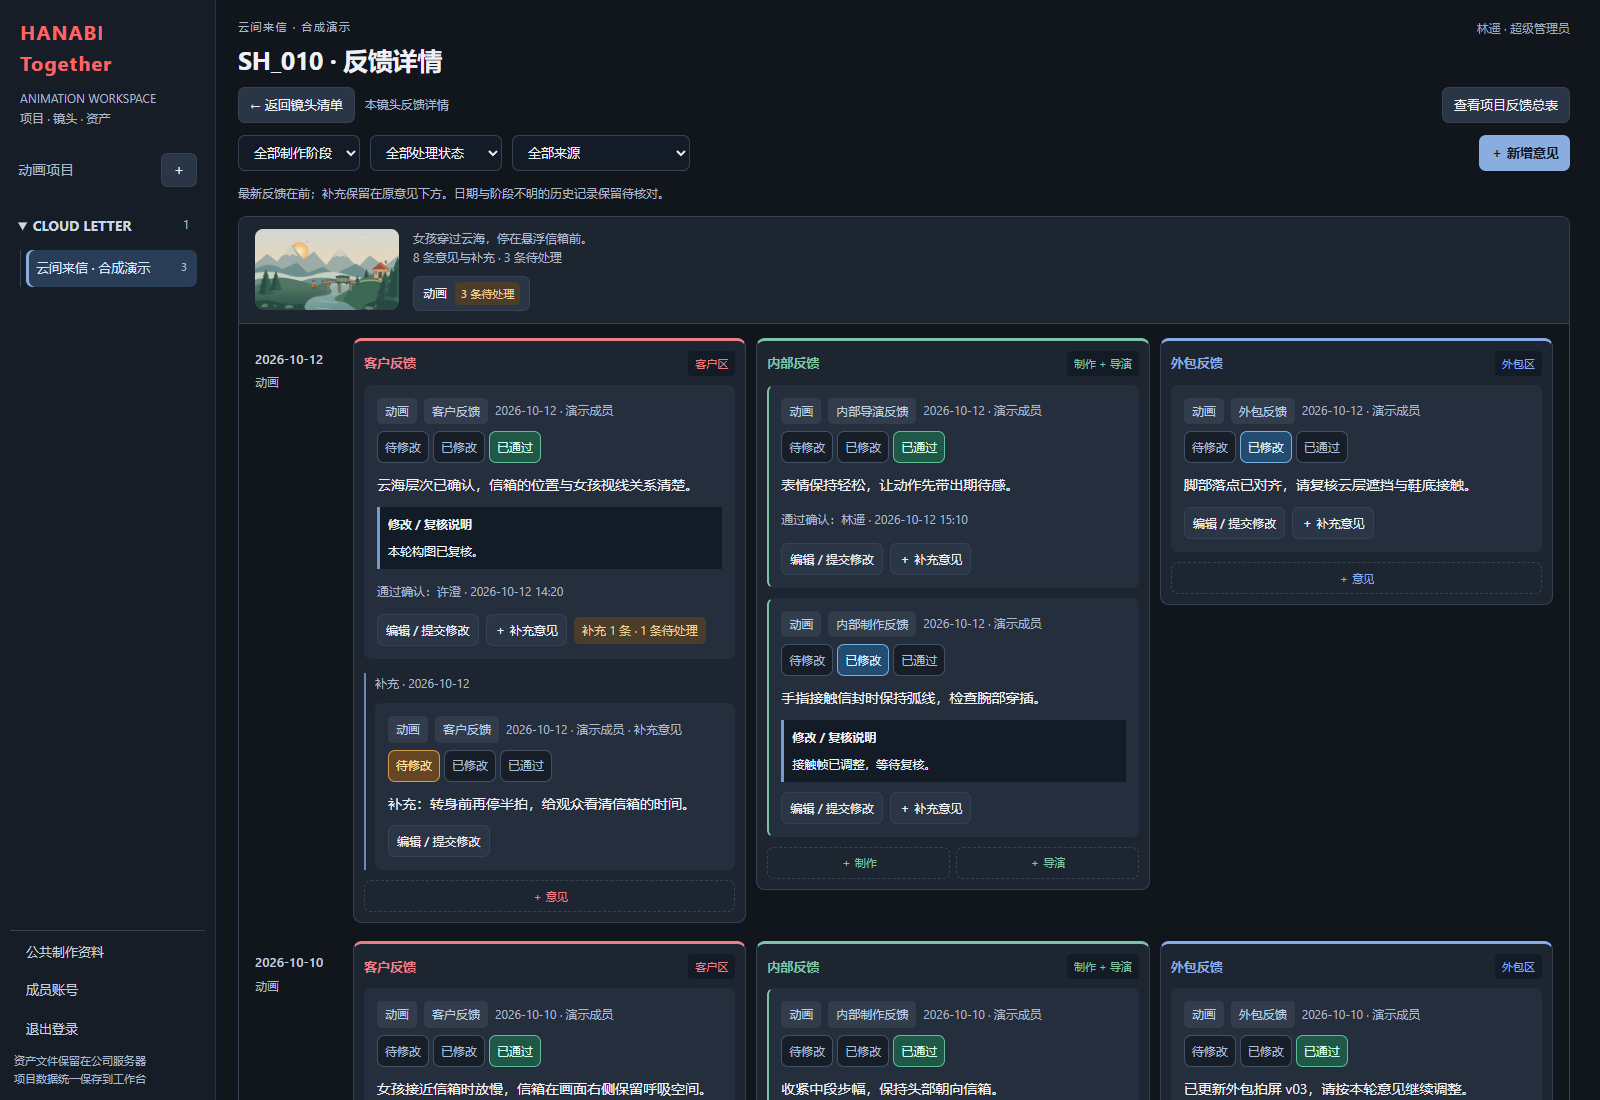The width and height of the screenshot is (1600, 1100).
Task: Set 云海层次 feedback status to 已修改
Action: click(459, 448)
